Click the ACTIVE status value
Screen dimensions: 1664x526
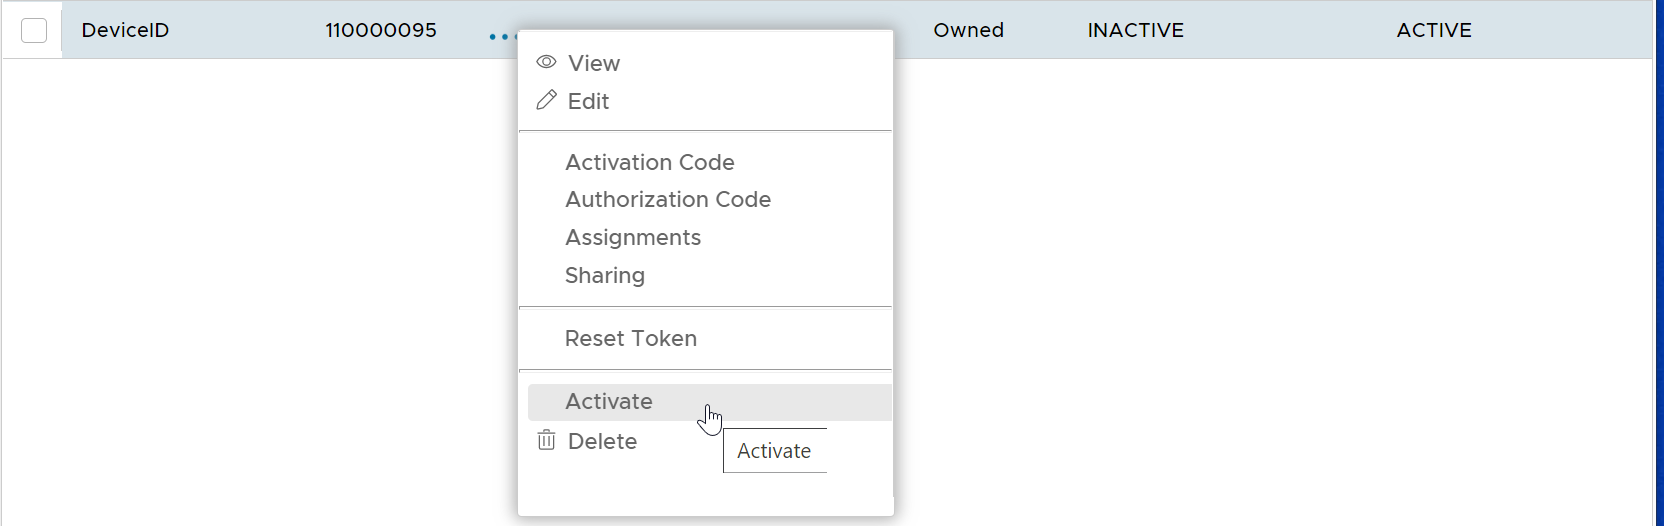tap(1433, 30)
